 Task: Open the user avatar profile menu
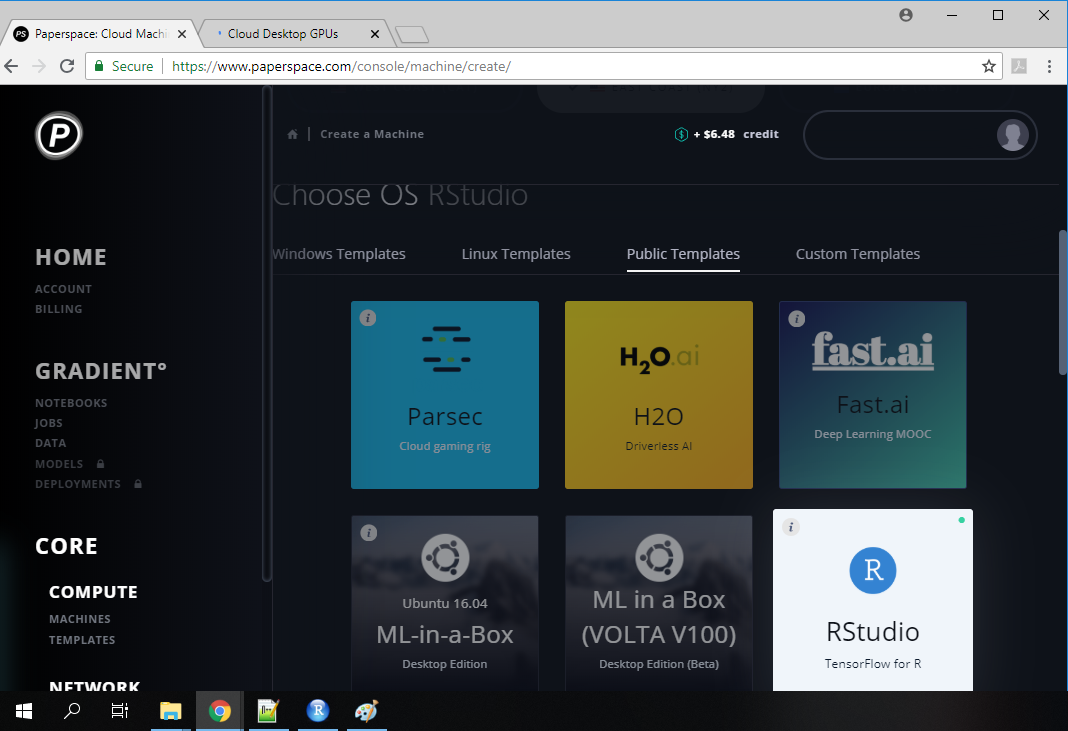pos(1012,135)
